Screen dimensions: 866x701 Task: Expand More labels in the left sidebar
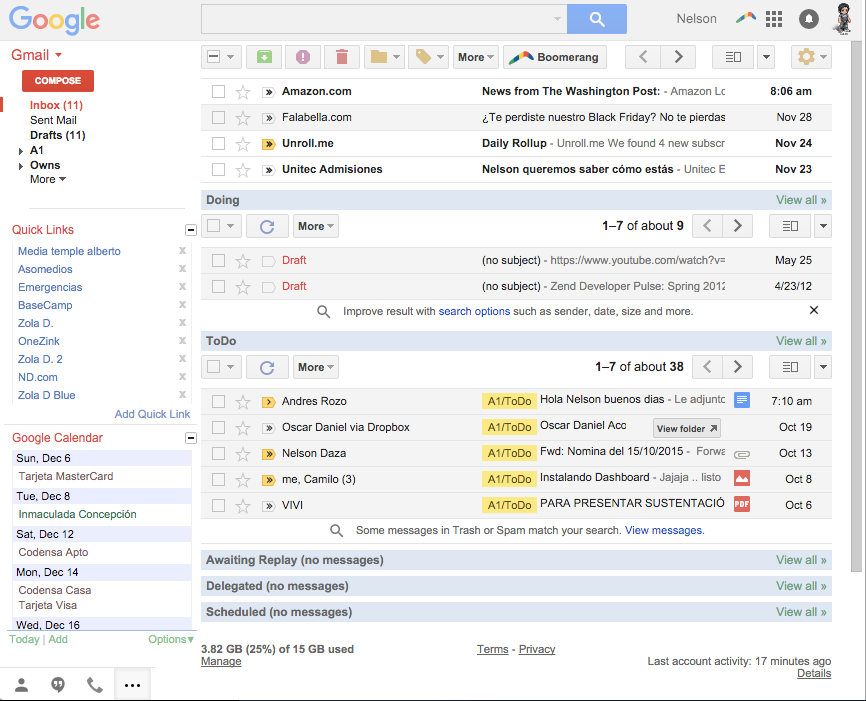point(42,179)
